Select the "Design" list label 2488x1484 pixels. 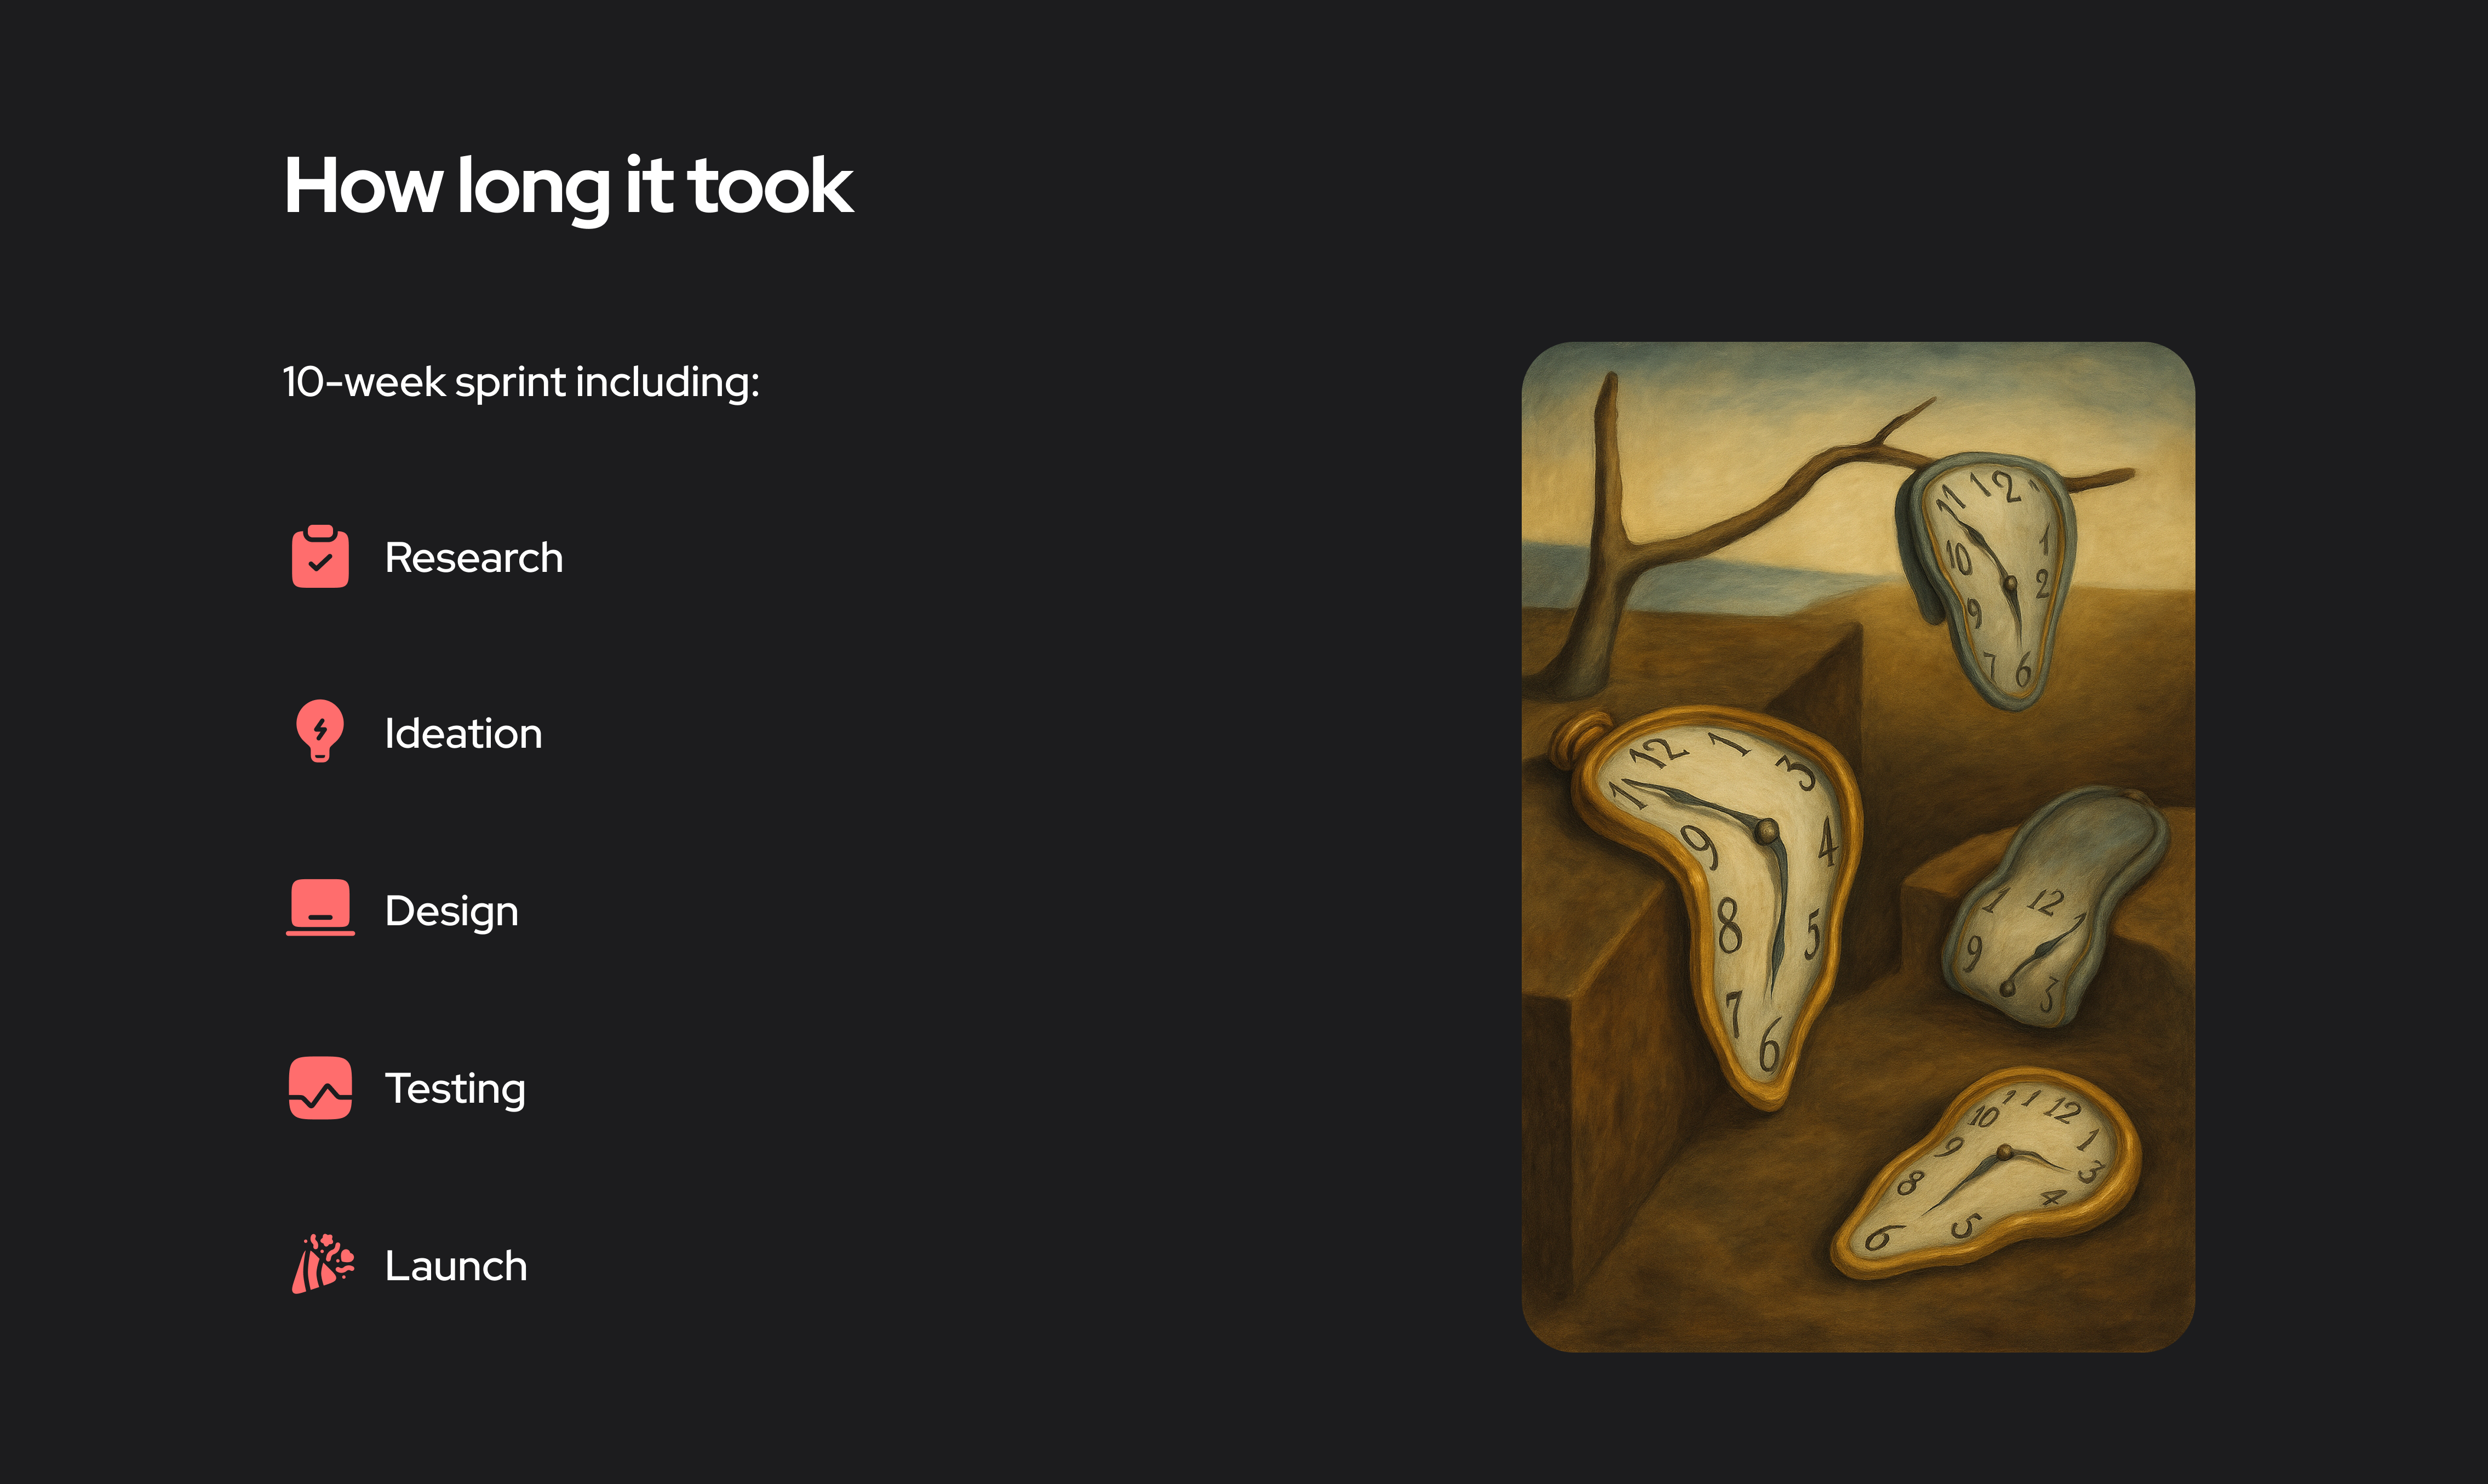point(451,911)
